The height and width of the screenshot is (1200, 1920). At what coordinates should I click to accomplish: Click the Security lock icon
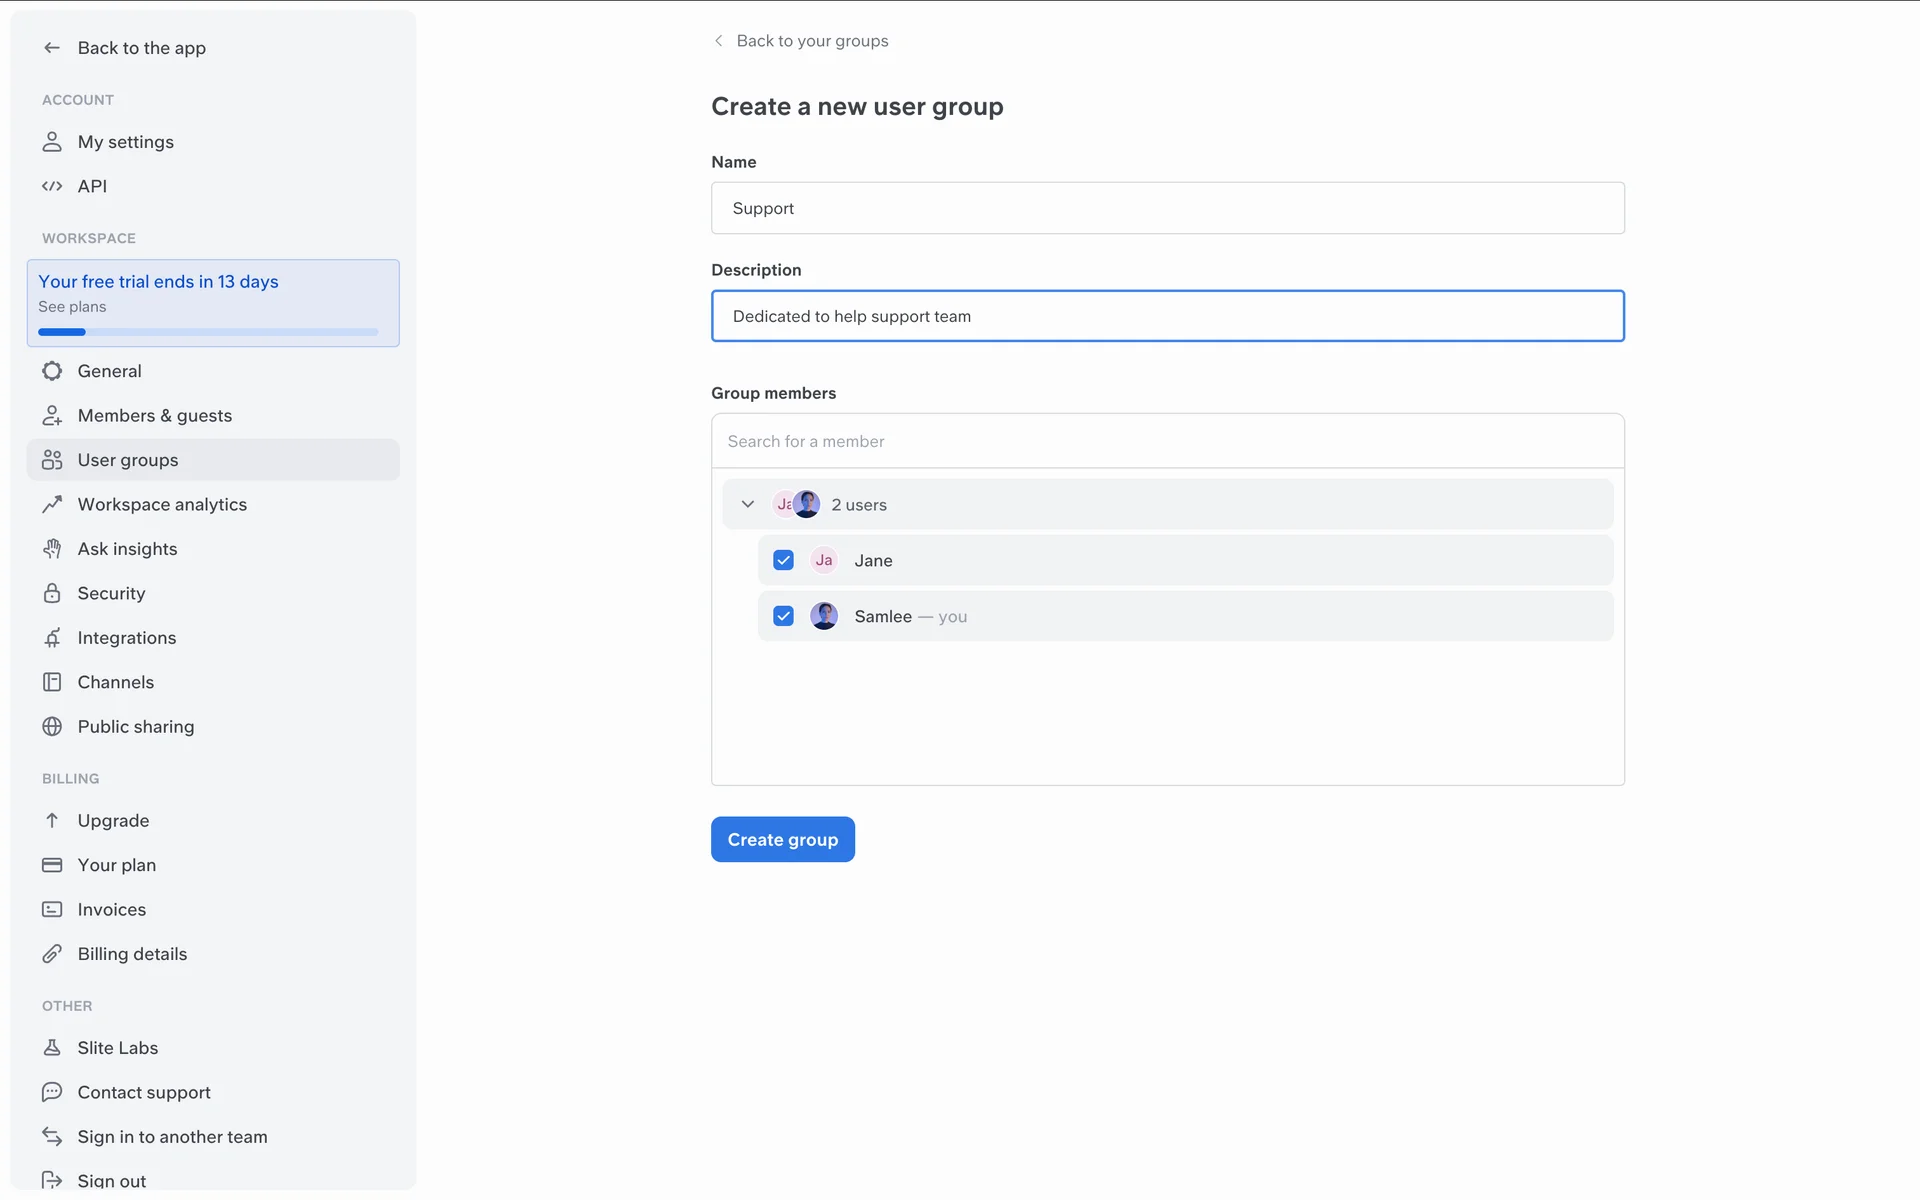click(x=52, y=593)
